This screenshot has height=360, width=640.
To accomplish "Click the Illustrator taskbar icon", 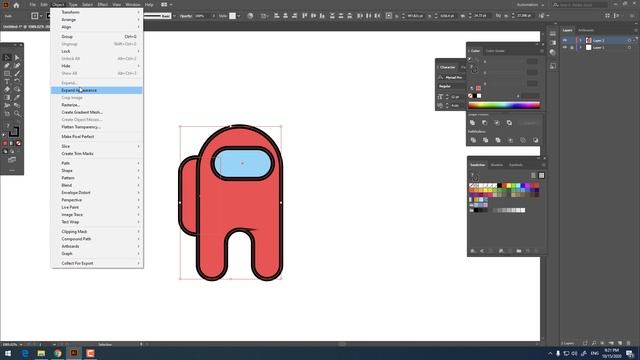I will [74, 353].
